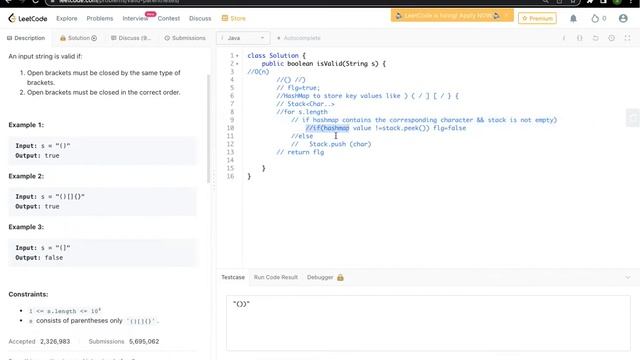640x360 pixels.
Task: Click the editor info icon
Action: [564, 38]
